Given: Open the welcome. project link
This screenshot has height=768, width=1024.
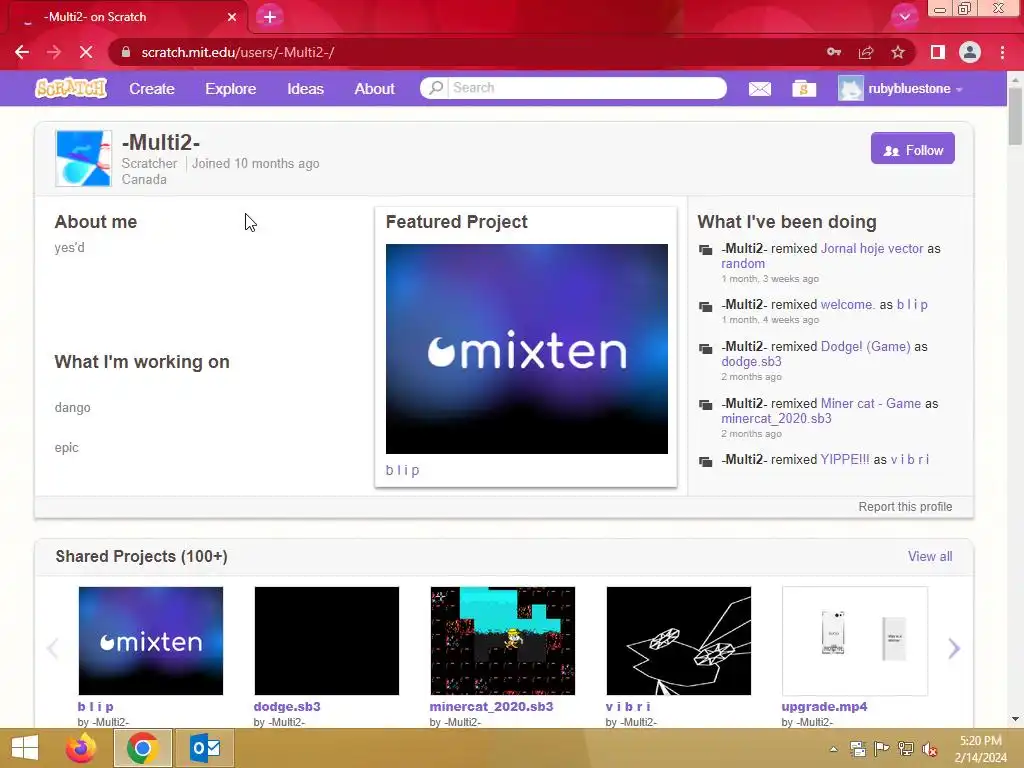Looking at the screenshot, I should coord(847,304).
